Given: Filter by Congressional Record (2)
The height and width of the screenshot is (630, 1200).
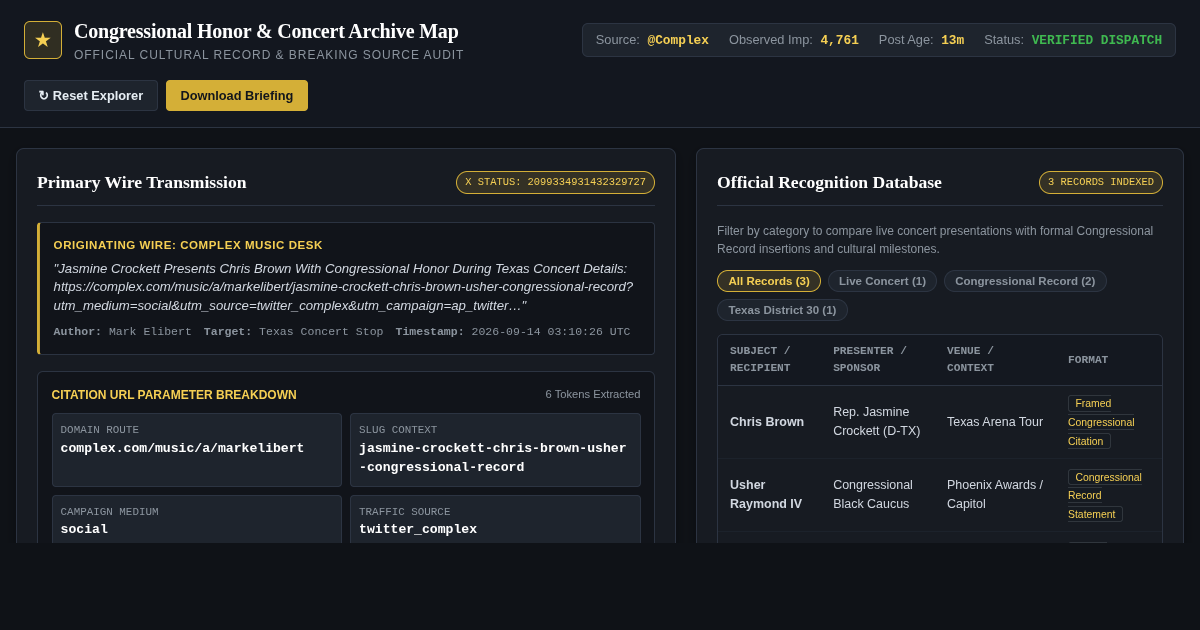Looking at the screenshot, I should point(1025,281).
